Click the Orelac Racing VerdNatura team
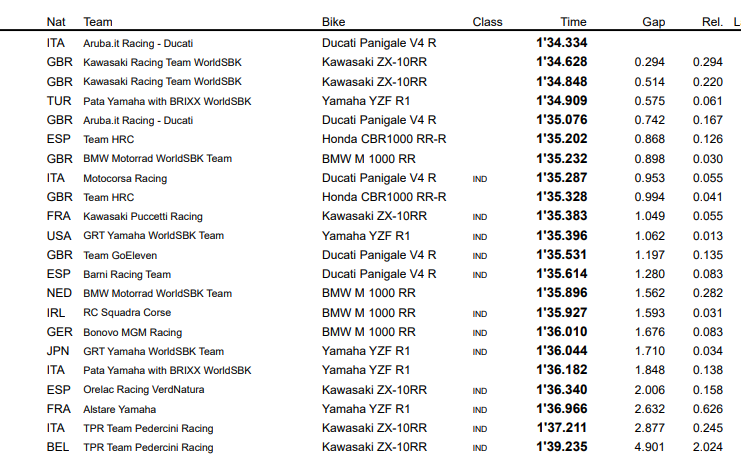 (x=136, y=390)
